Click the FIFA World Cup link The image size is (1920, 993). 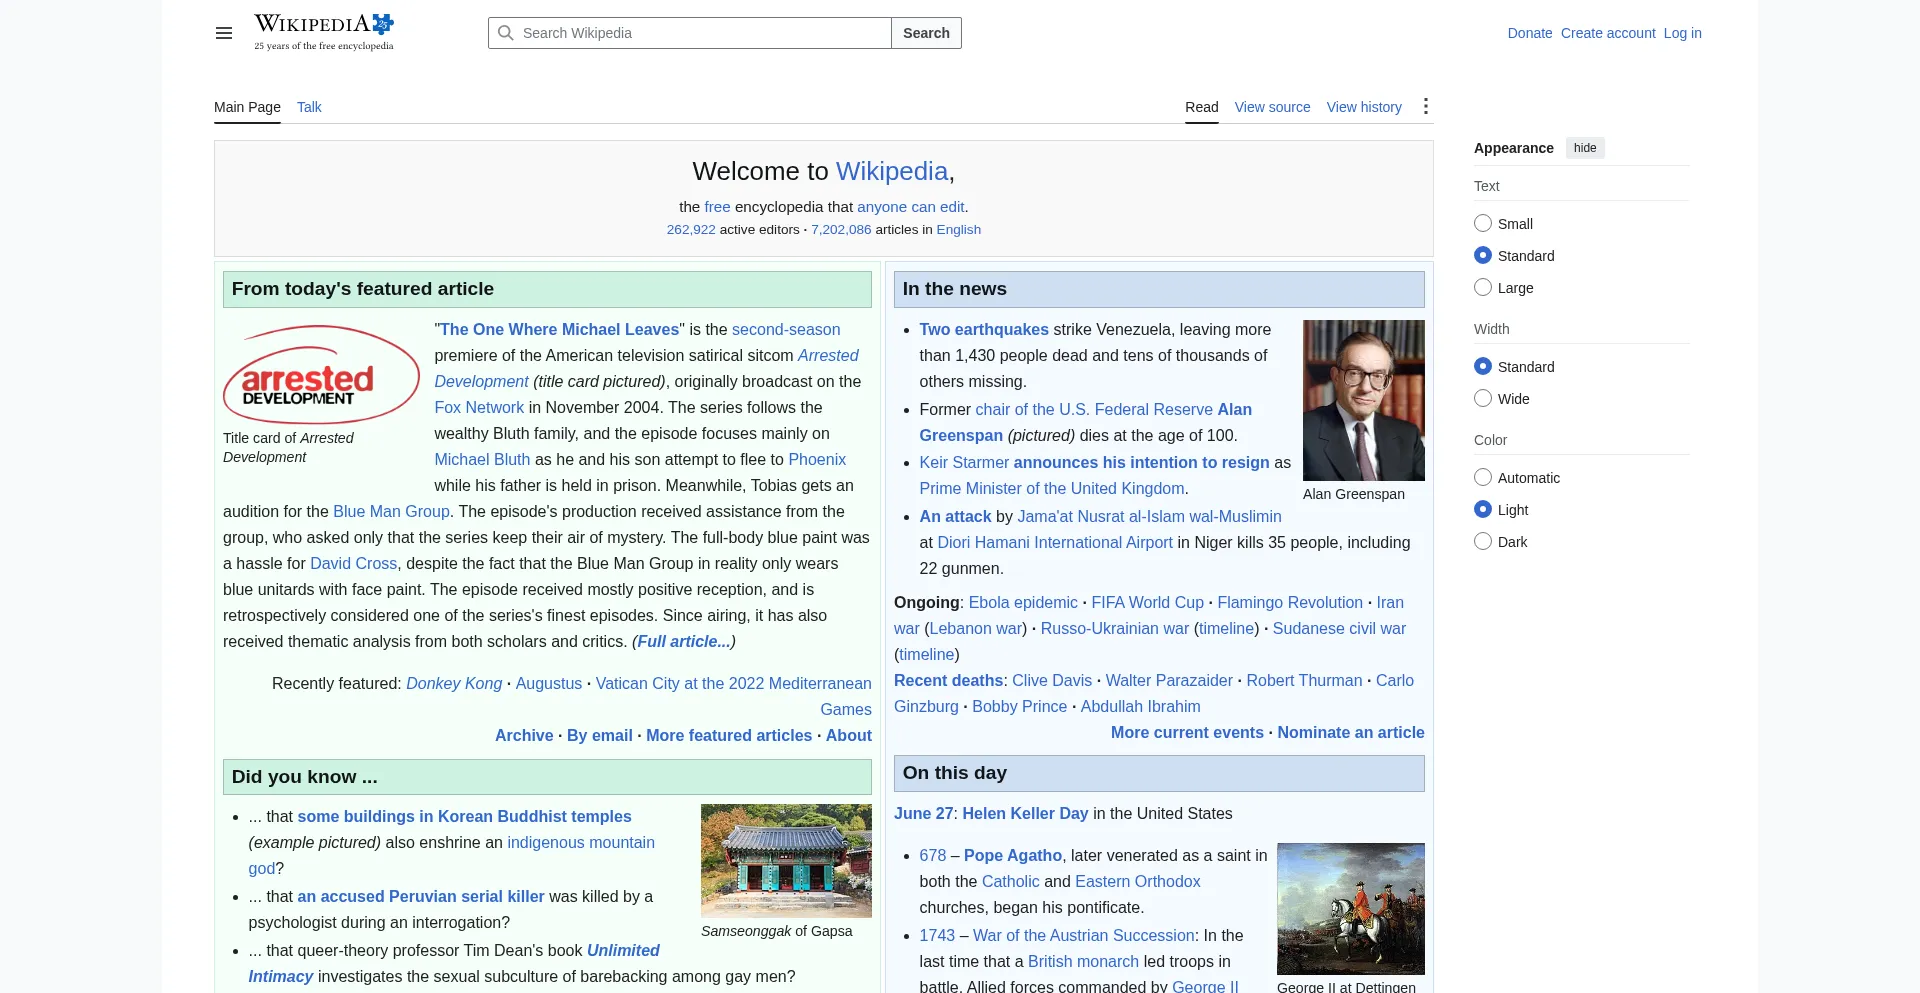point(1148,602)
